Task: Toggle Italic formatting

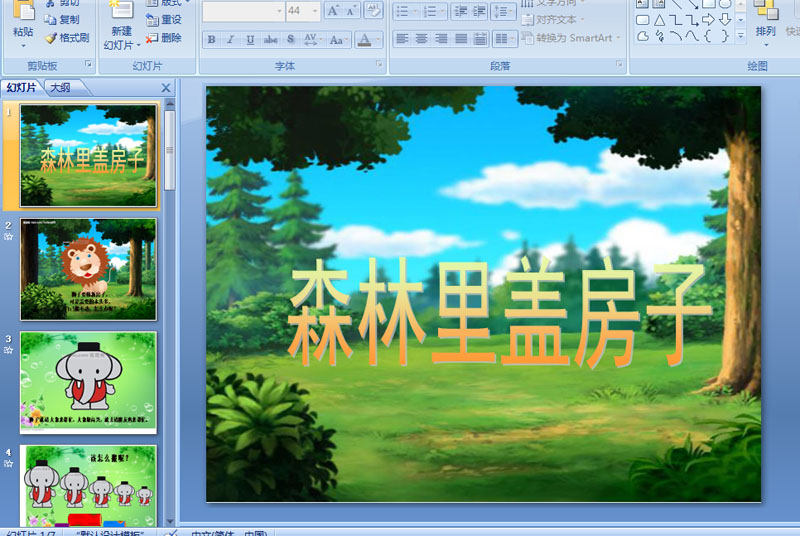Action: [x=231, y=39]
